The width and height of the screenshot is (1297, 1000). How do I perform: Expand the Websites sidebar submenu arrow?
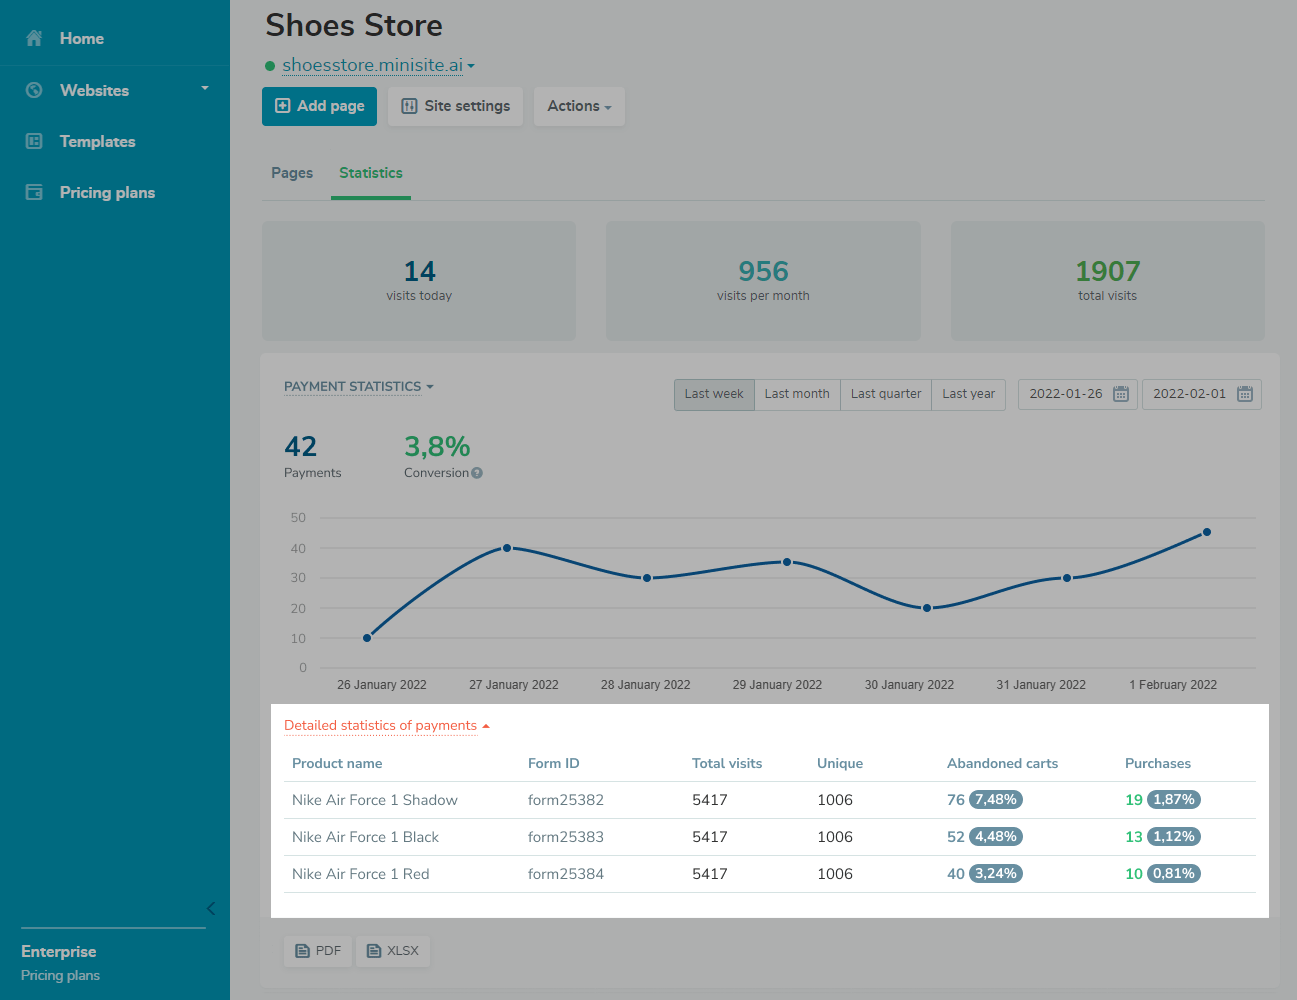point(205,89)
